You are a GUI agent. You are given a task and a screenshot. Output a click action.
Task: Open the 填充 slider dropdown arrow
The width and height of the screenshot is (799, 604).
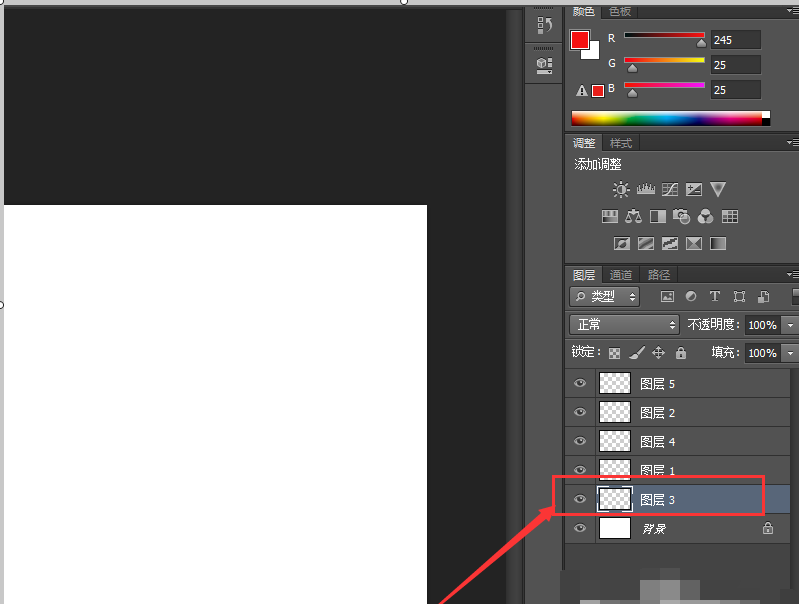tap(790, 353)
